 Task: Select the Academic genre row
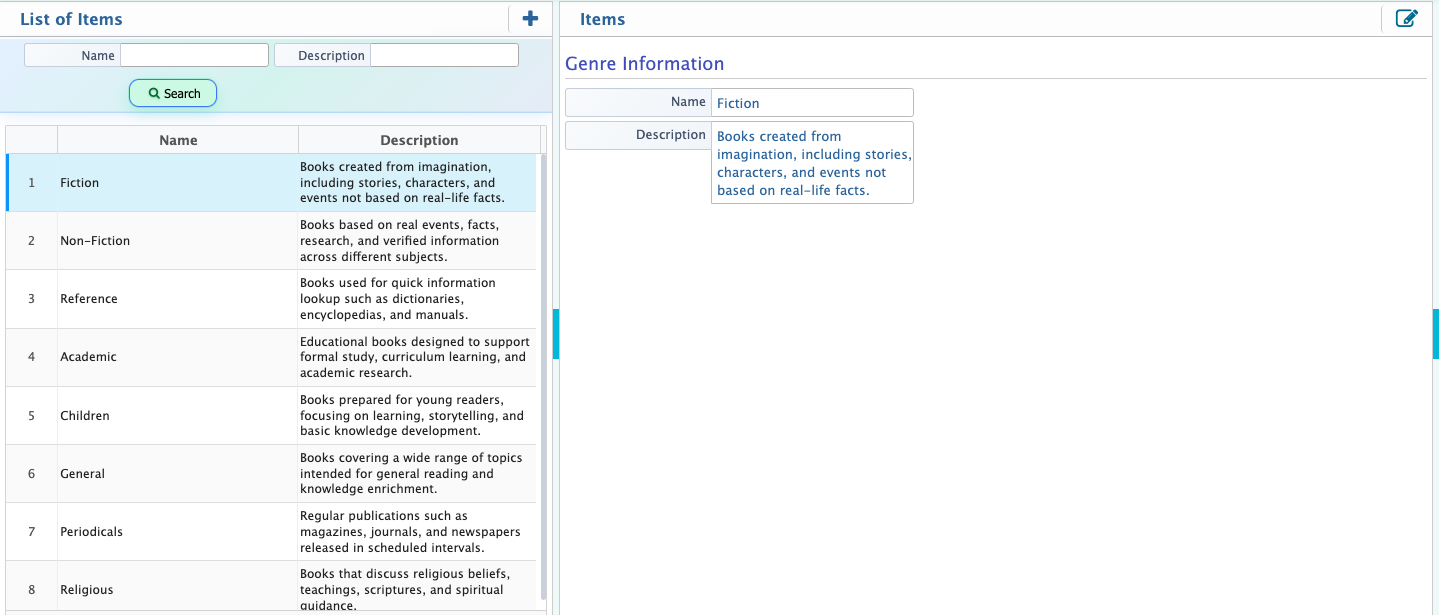(88, 357)
